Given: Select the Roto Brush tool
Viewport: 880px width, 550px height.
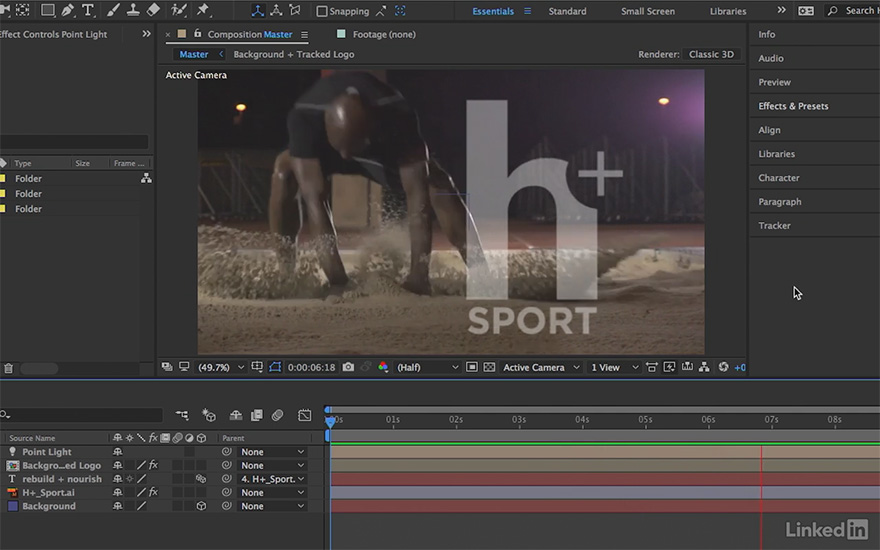Looking at the screenshot, I should (178, 10).
